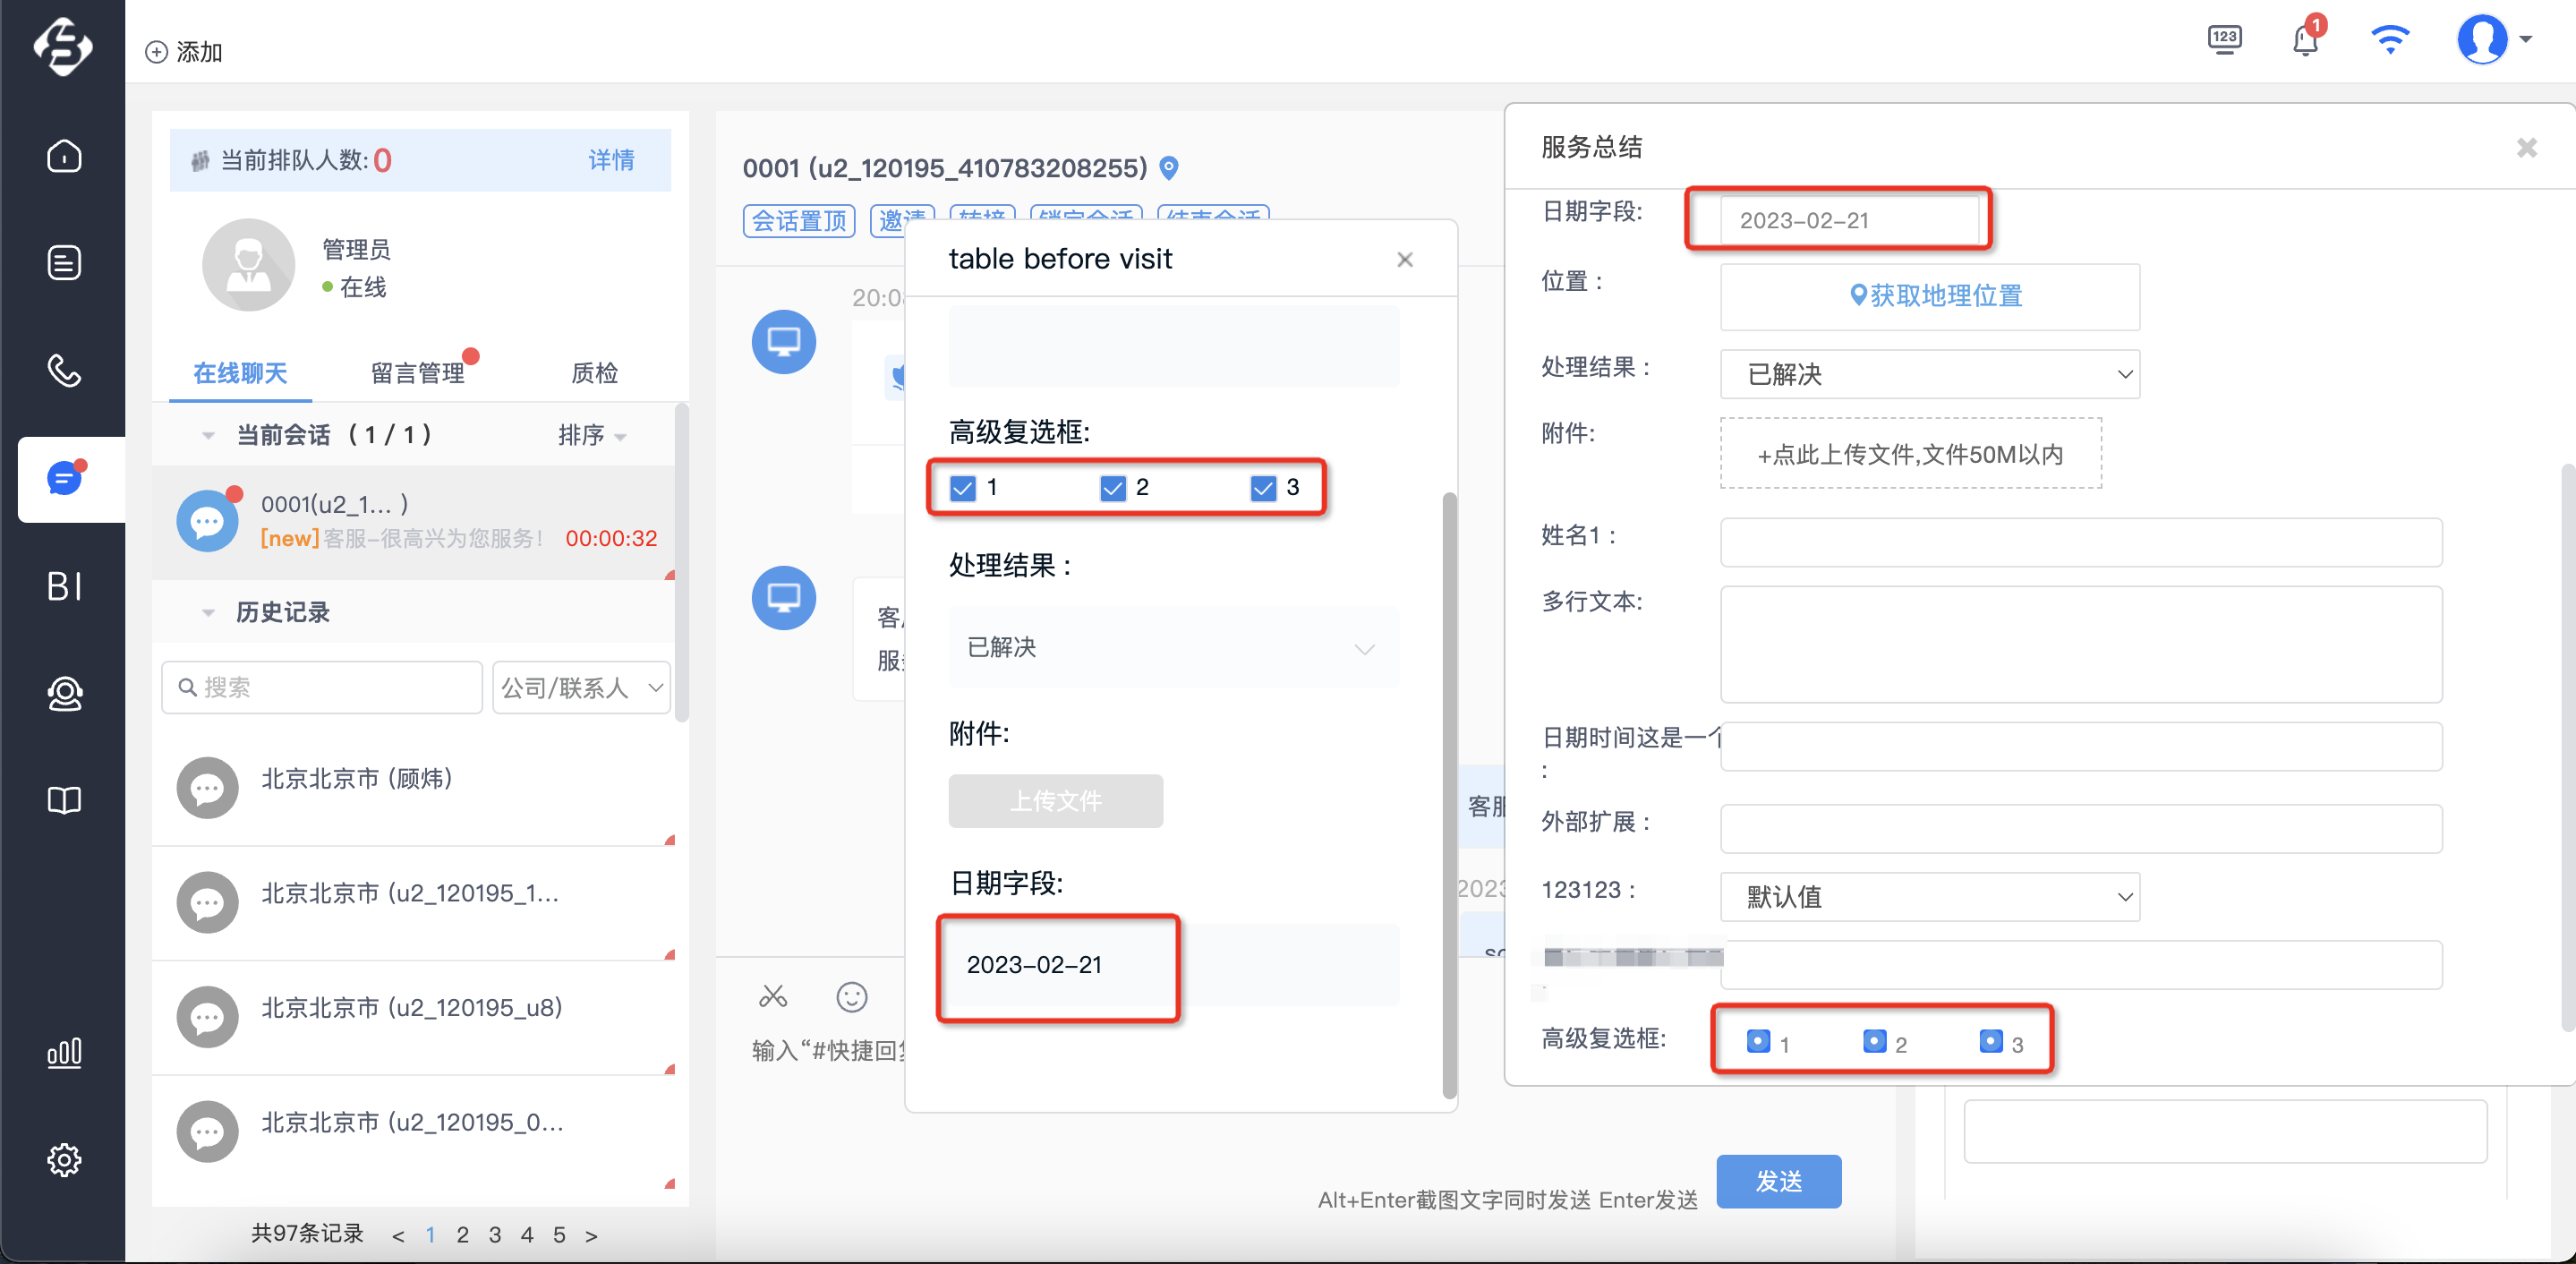Toggle checkbox 3 in 服务总结 panel
Screen dimensions: 2576x1264
click(1990, 1041)
